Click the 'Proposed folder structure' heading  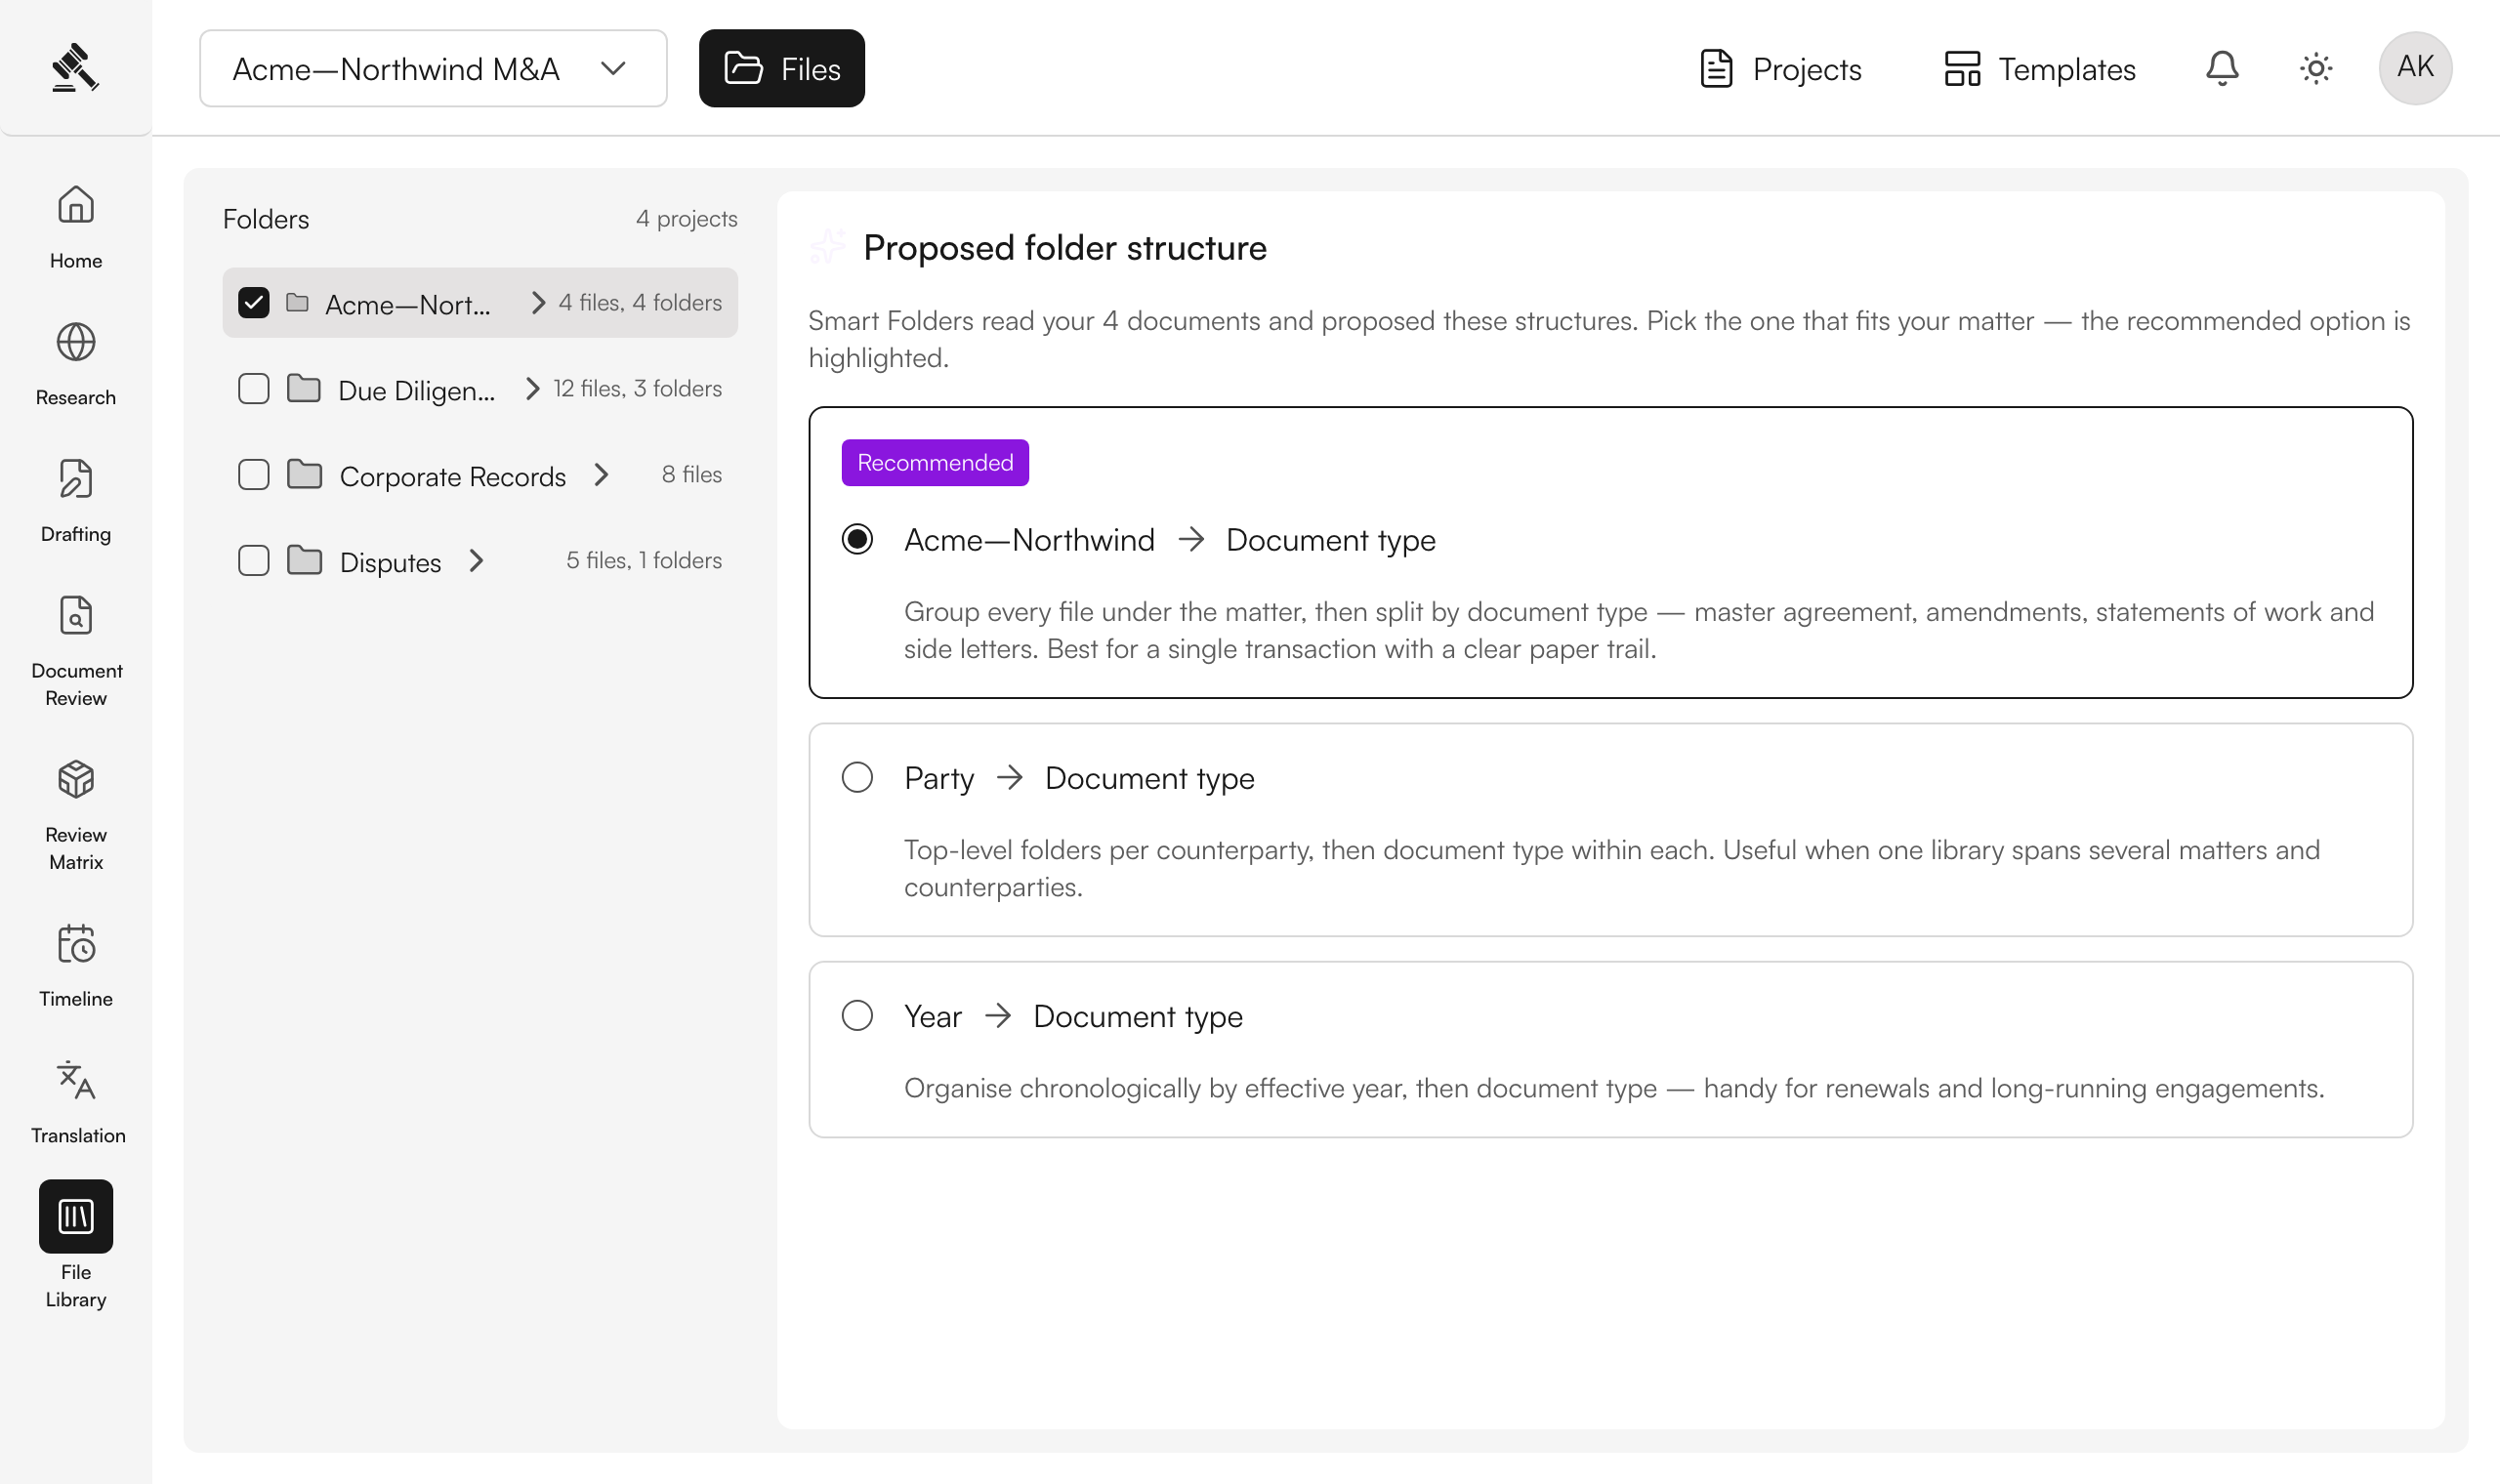click(1064, 247)
